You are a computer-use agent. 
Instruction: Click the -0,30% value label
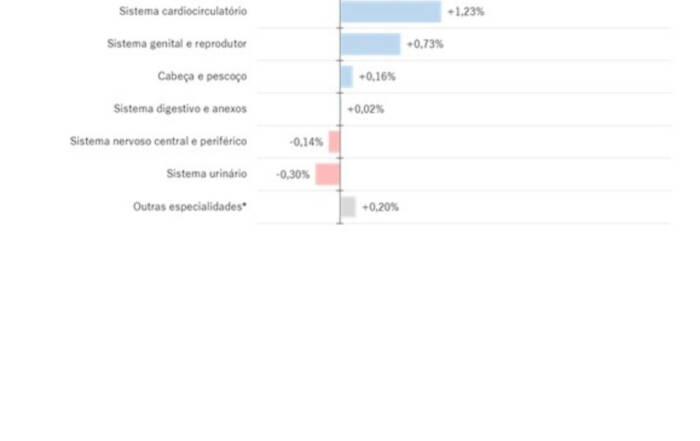293,174
